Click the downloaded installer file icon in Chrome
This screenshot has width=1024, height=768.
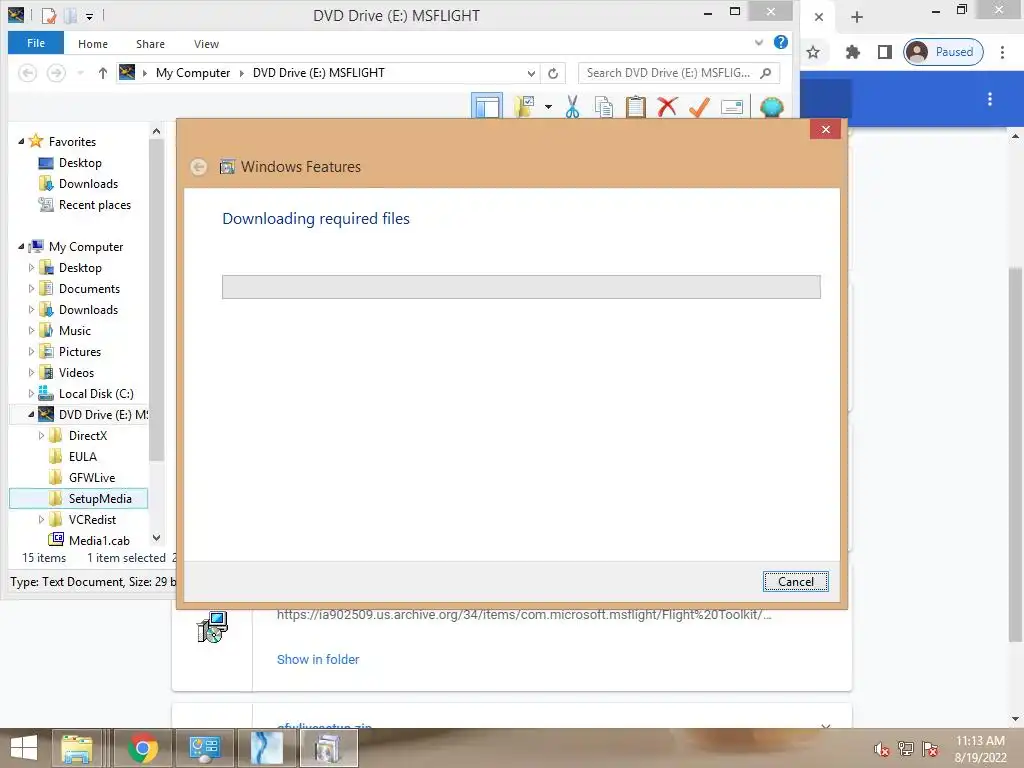pos(212,628)
